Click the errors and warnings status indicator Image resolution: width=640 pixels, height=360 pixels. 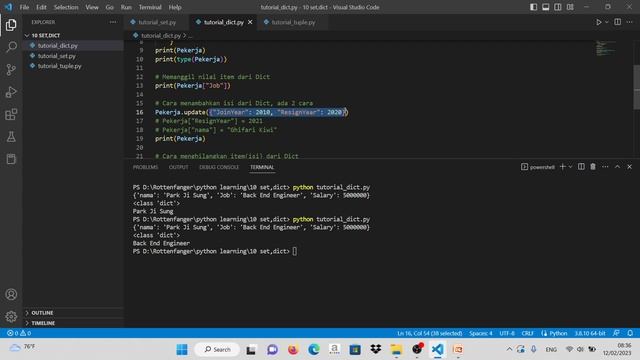pyautogui.click(x=19, y=333)
